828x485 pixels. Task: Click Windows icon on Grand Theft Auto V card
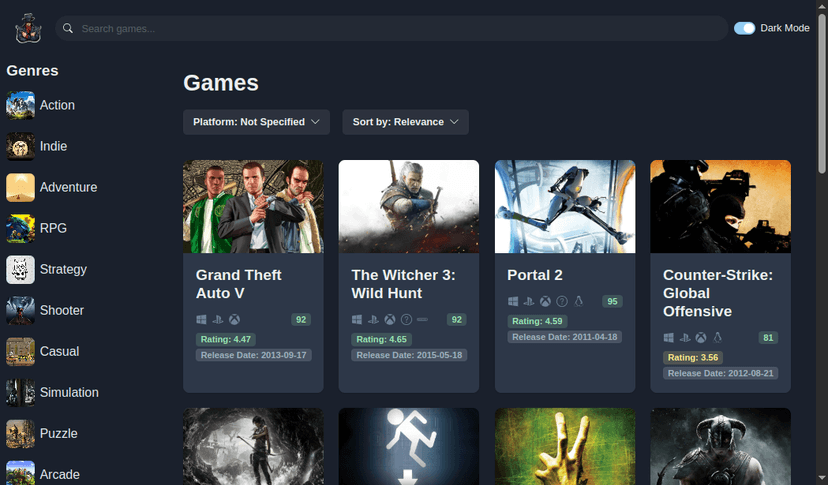coord(201,320)
